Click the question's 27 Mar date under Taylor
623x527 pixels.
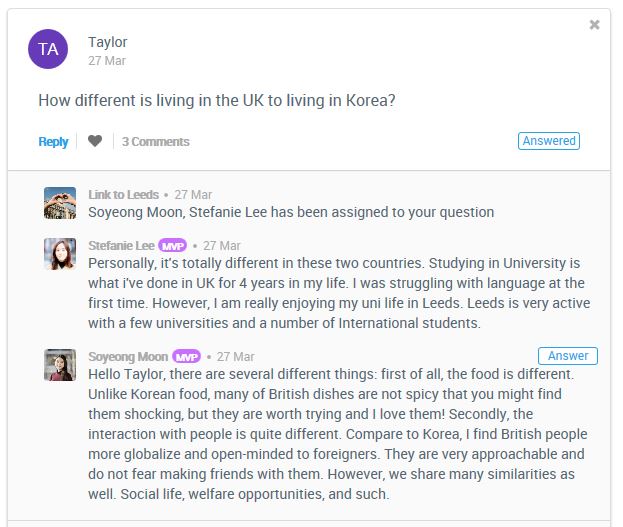pyautogui.click(x=107, y=60)
